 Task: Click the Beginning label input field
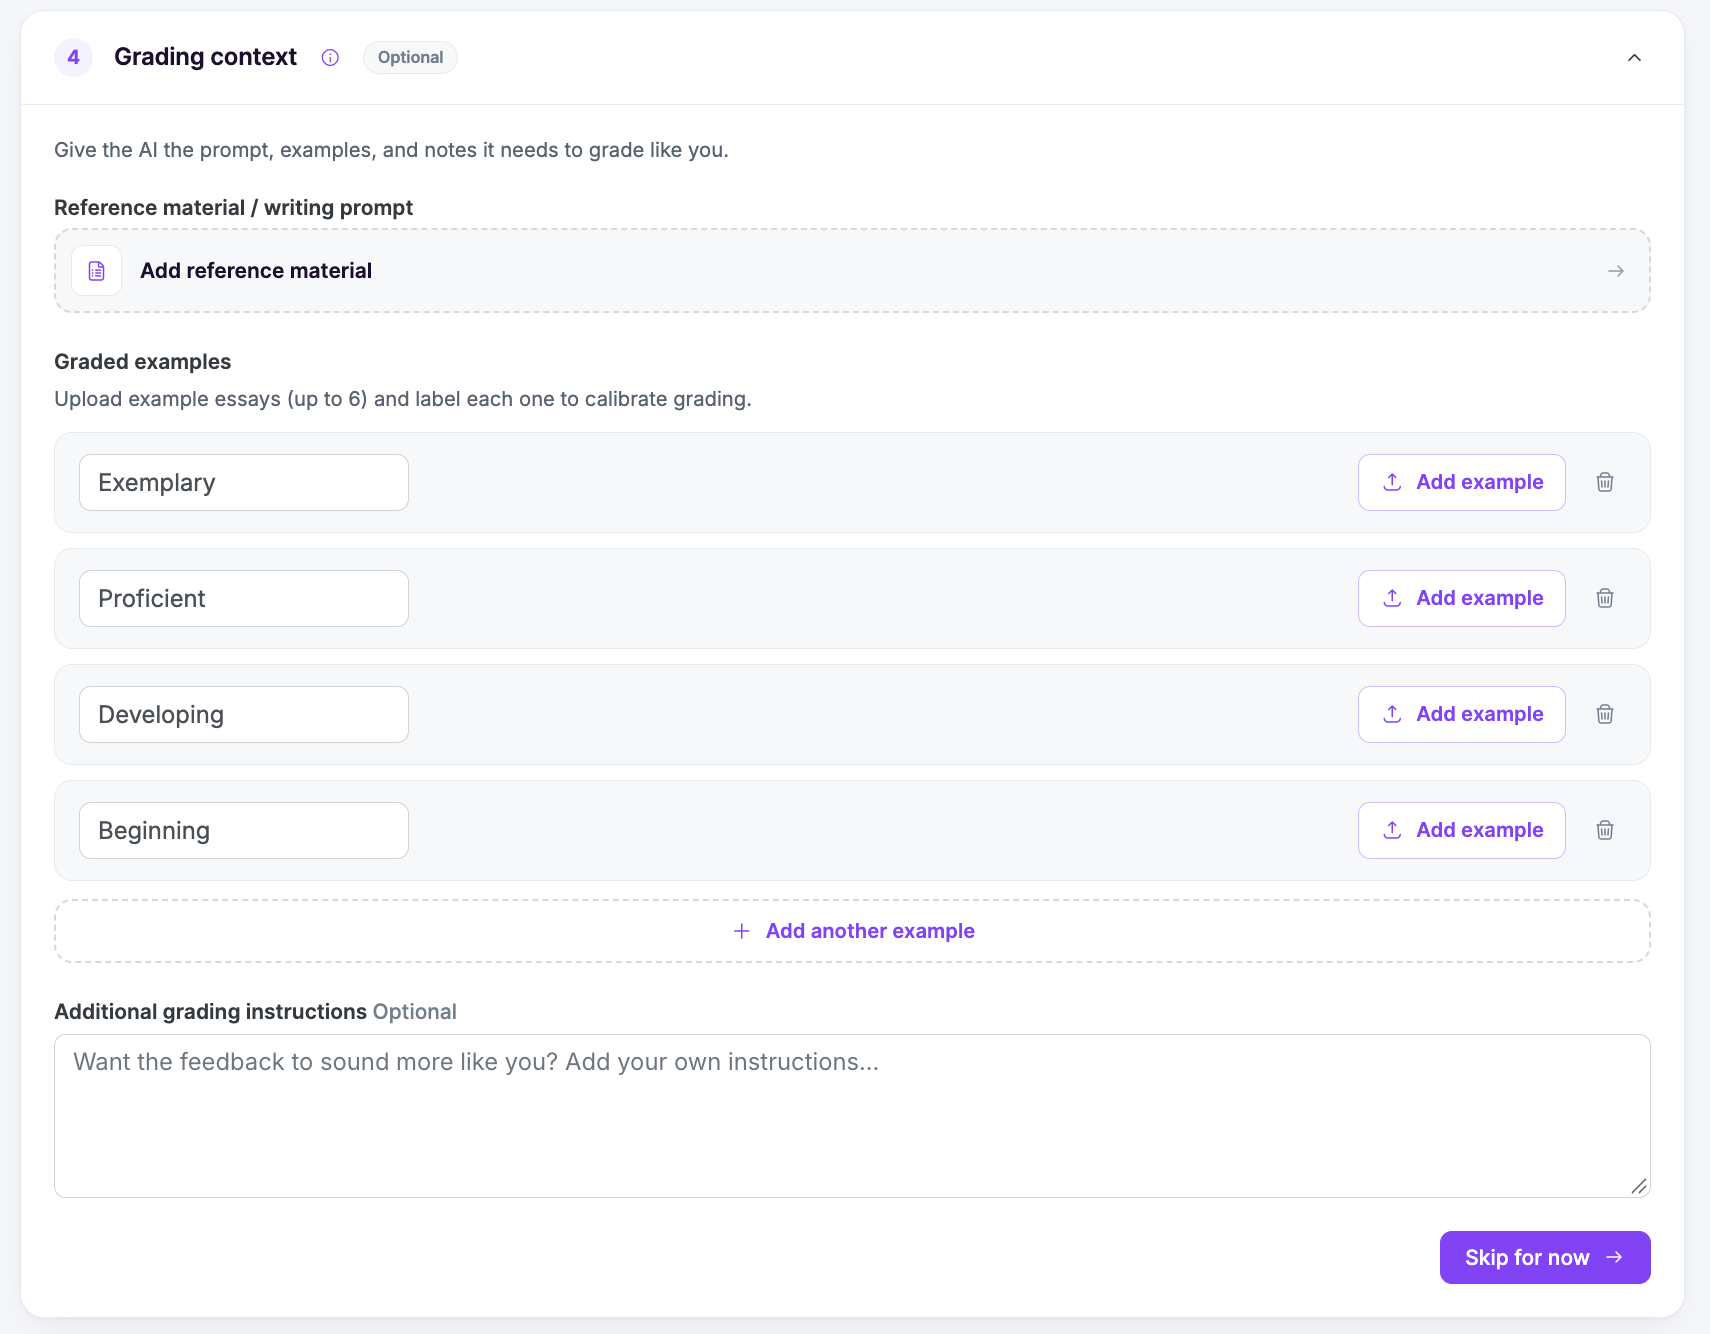click(x=244, y=831)
